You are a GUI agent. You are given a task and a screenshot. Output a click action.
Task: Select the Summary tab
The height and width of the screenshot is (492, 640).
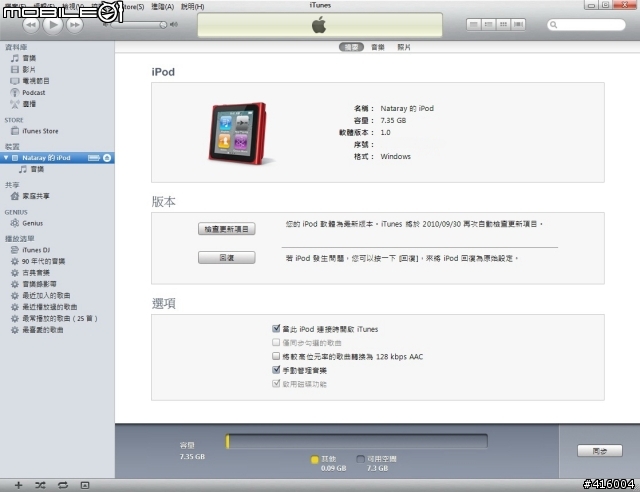(x=351, y=47)
